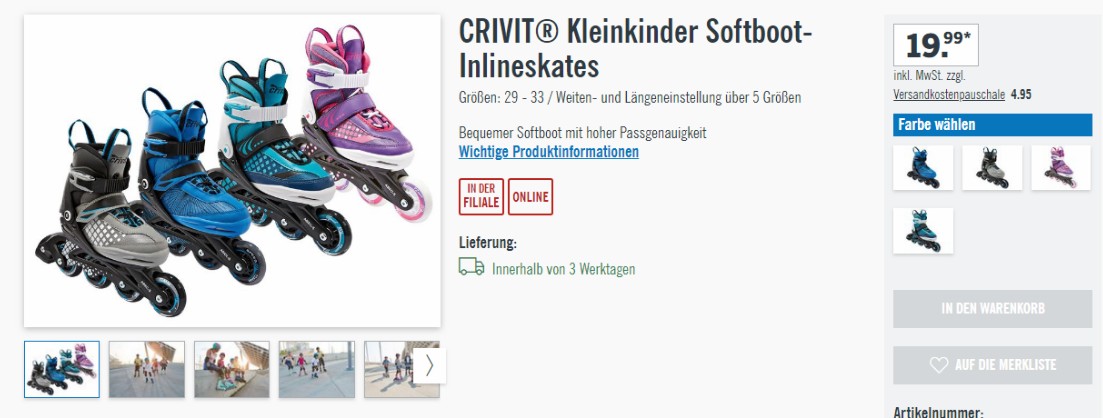Choose the purple skate color option
The image size is (1103, 418).
(1061, 167)
